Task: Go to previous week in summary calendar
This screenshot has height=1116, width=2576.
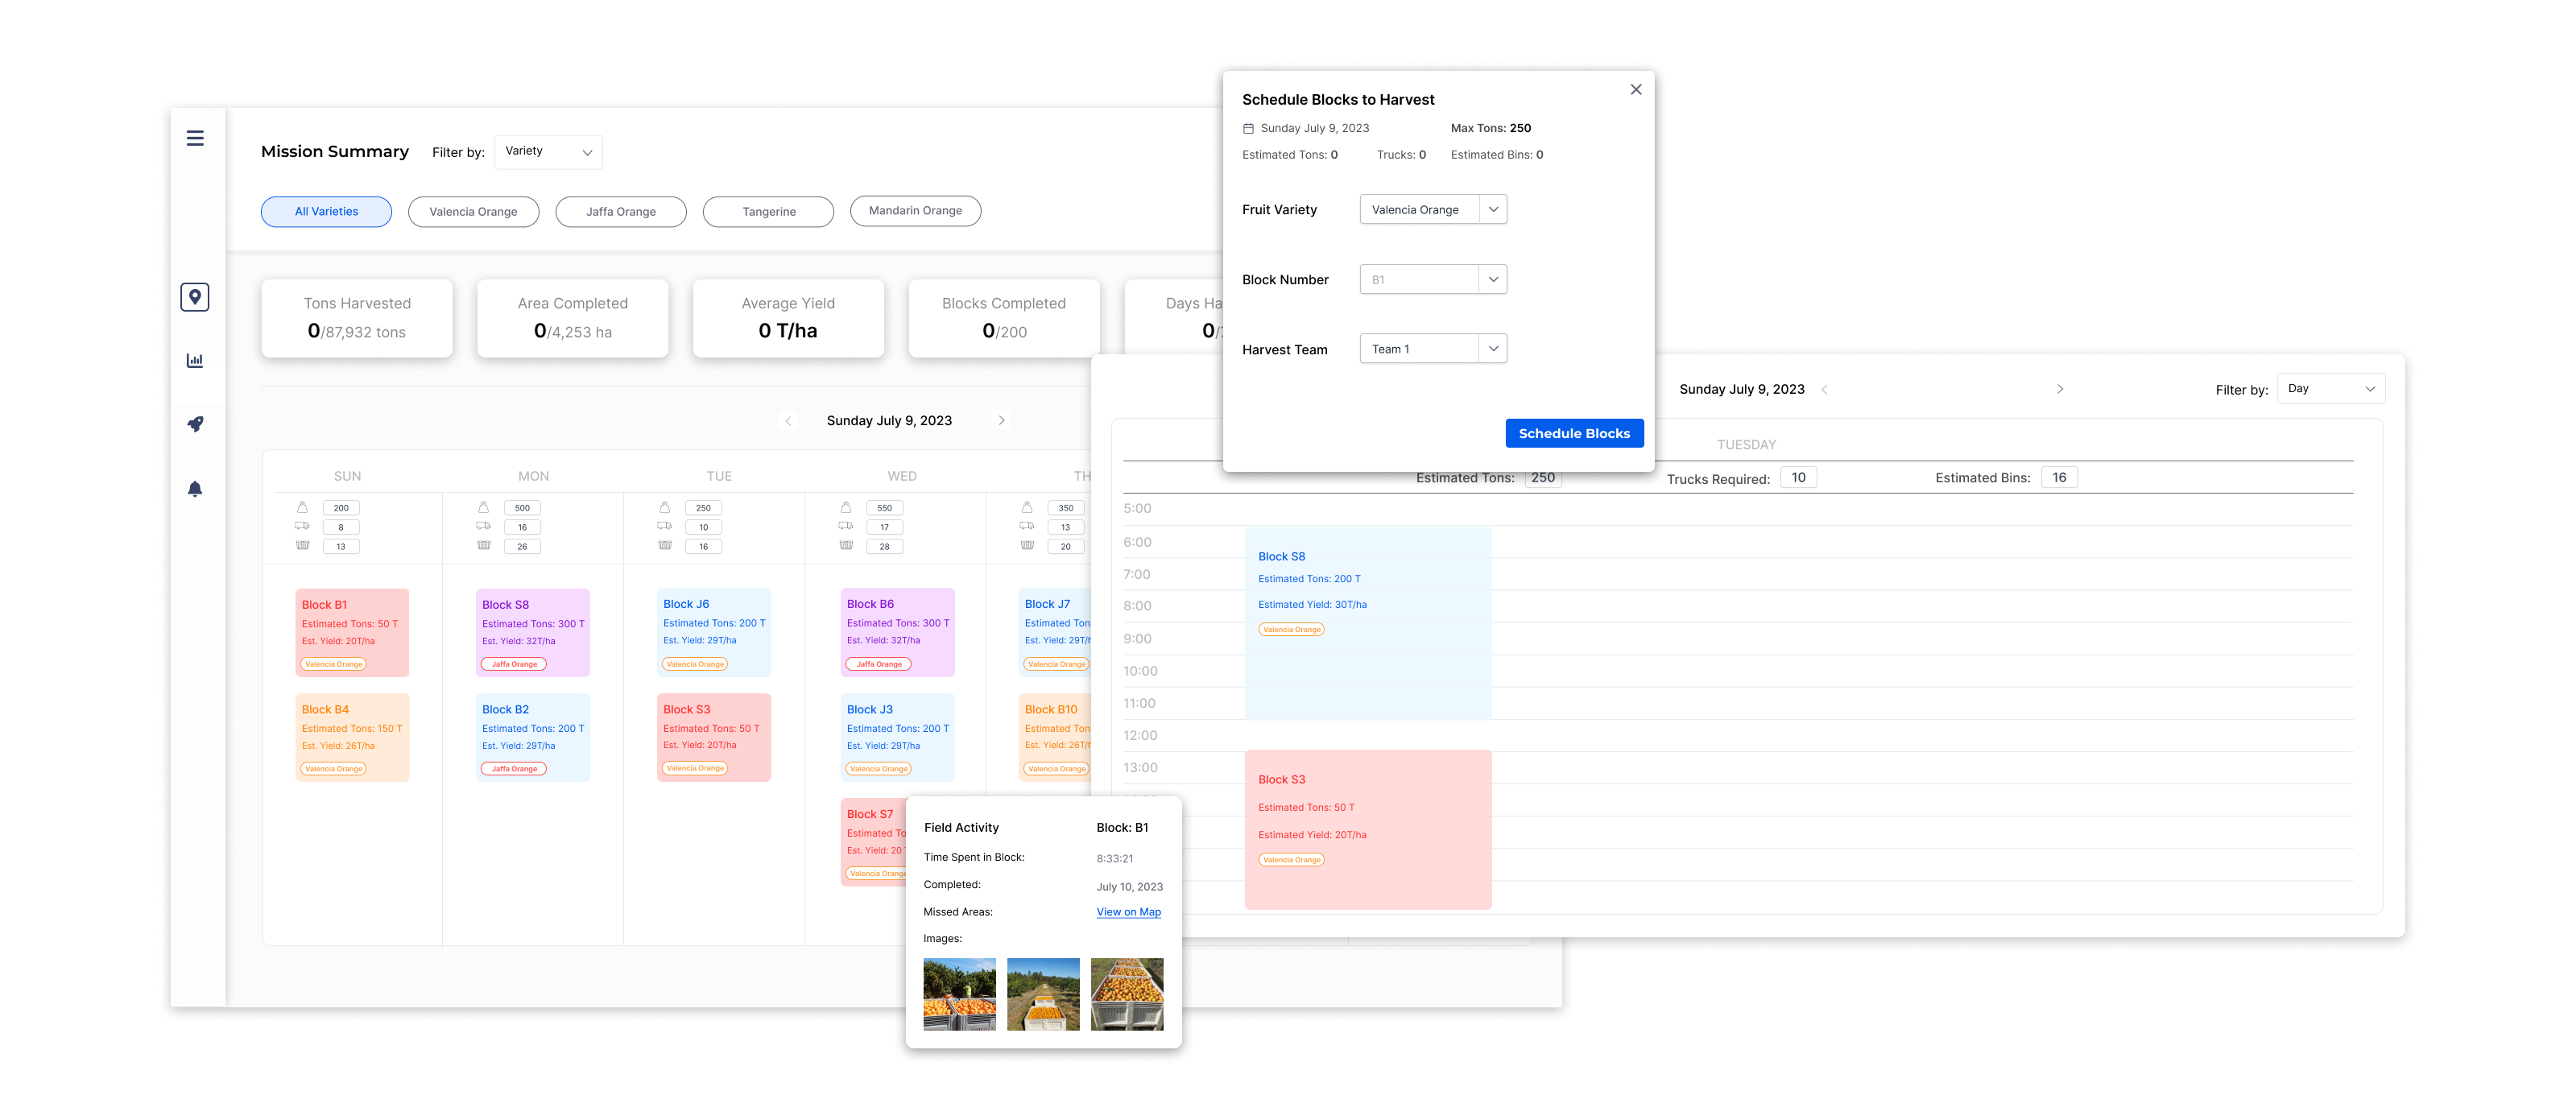Action: (788, 421)
